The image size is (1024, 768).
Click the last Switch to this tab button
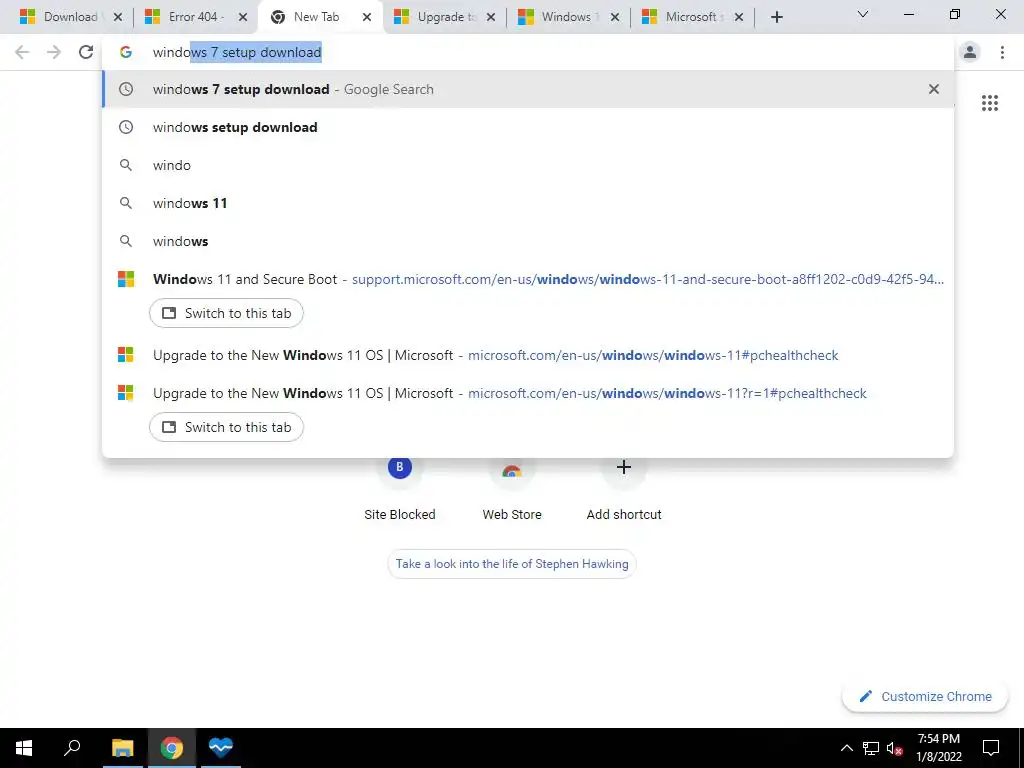point(226,427)
